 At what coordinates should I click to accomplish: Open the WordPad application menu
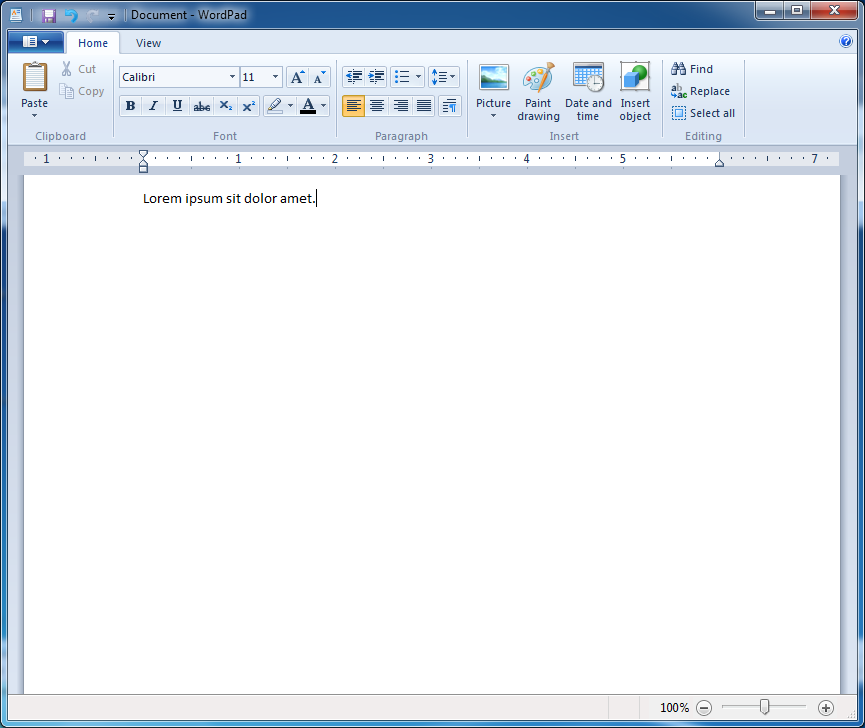[x=36, y=42]
